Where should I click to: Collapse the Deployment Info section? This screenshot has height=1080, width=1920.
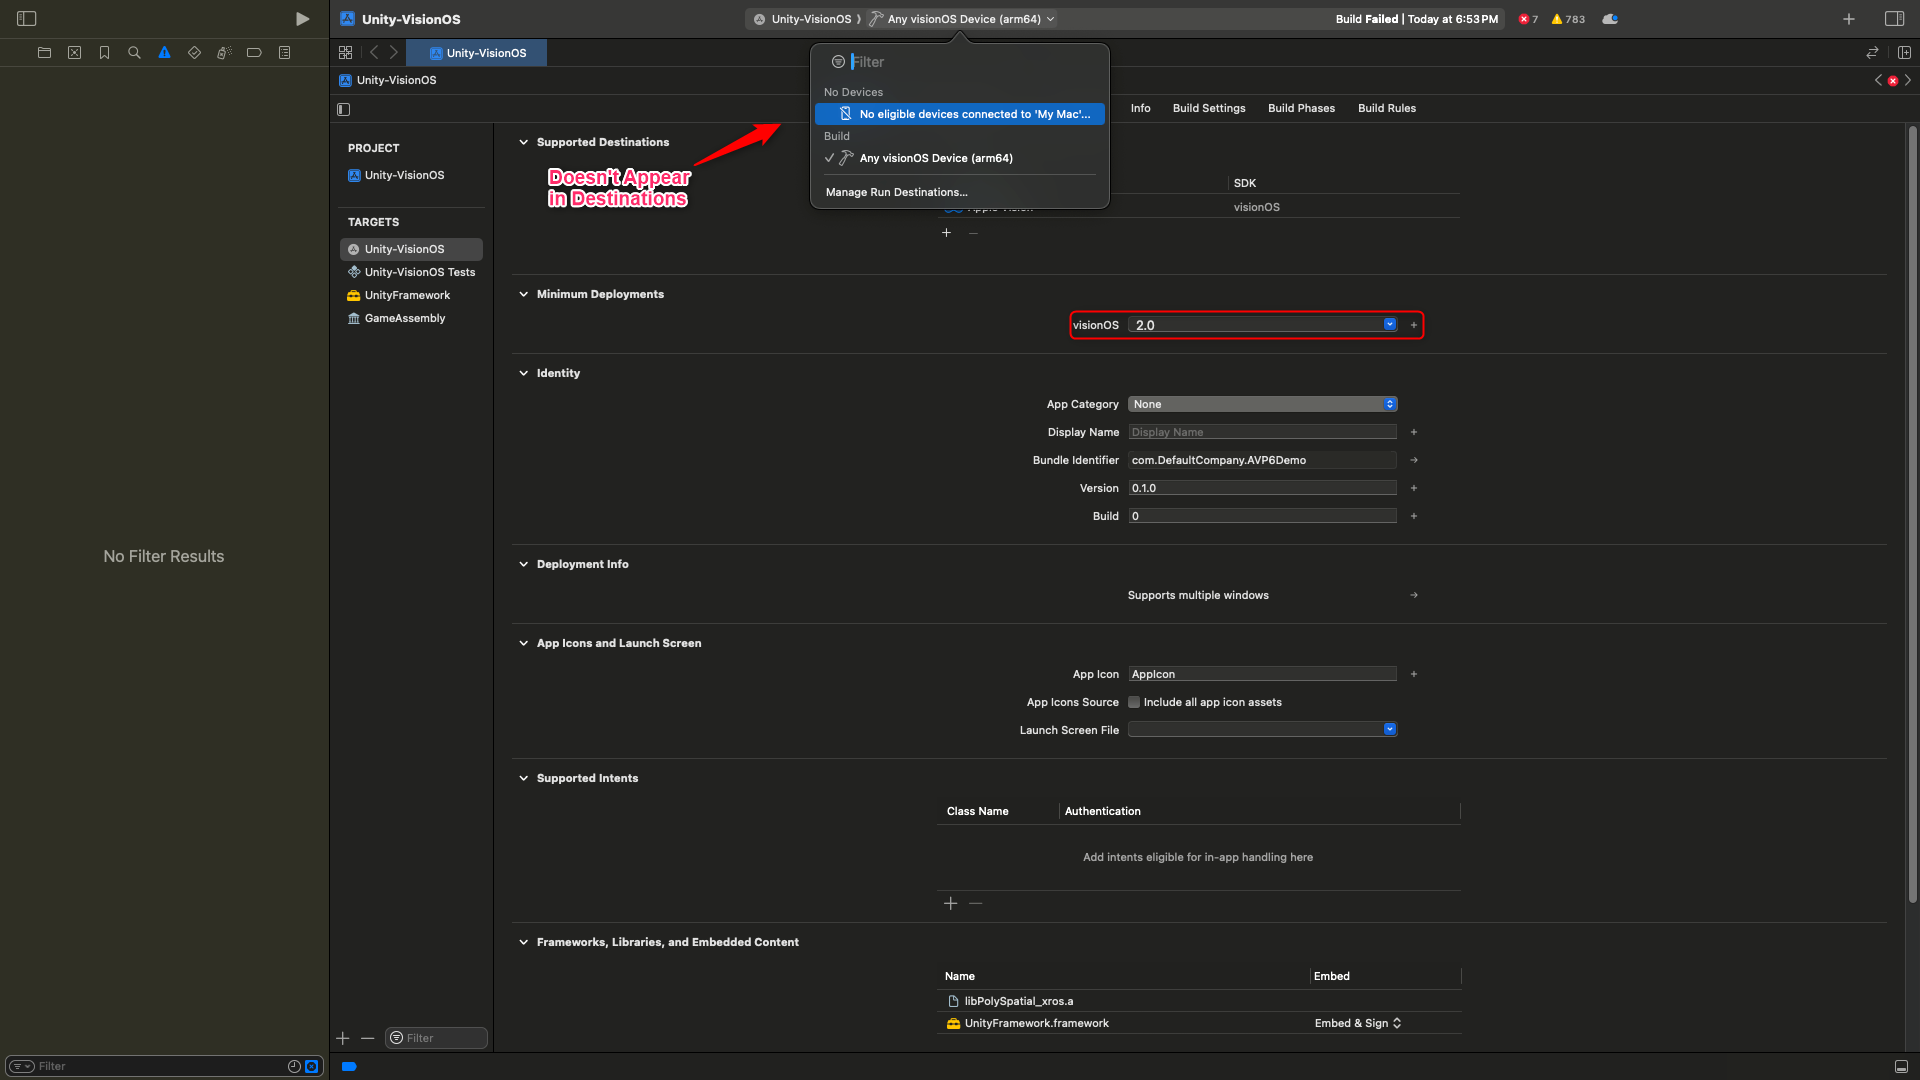(523, 564)
